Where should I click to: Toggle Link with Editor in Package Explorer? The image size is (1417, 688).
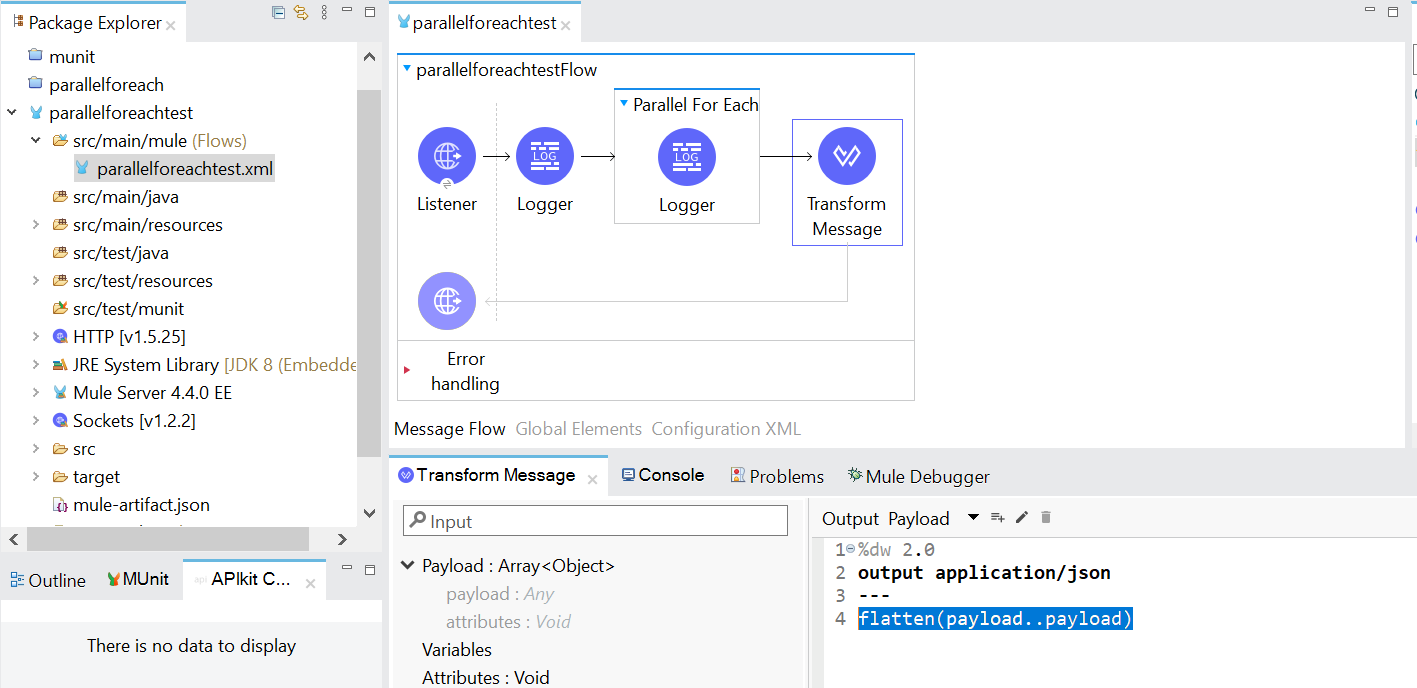[300, 13]
